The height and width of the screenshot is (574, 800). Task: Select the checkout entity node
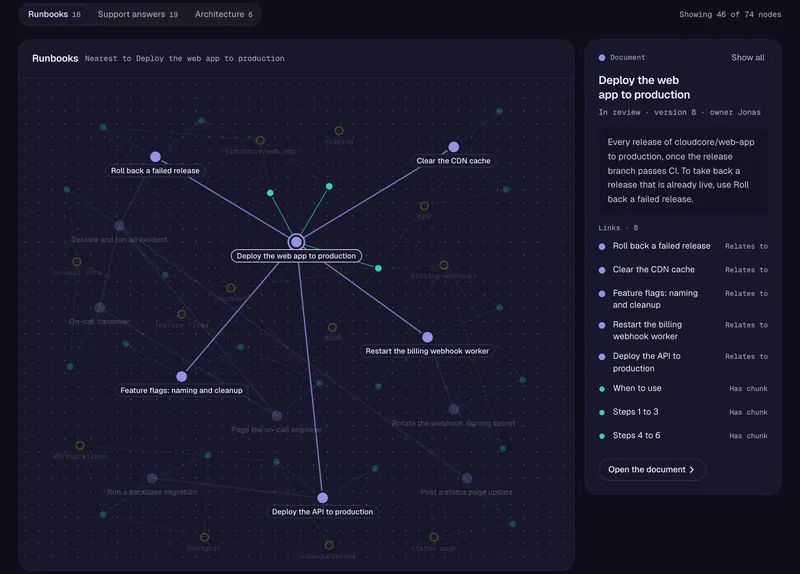[x=231, y=288]
